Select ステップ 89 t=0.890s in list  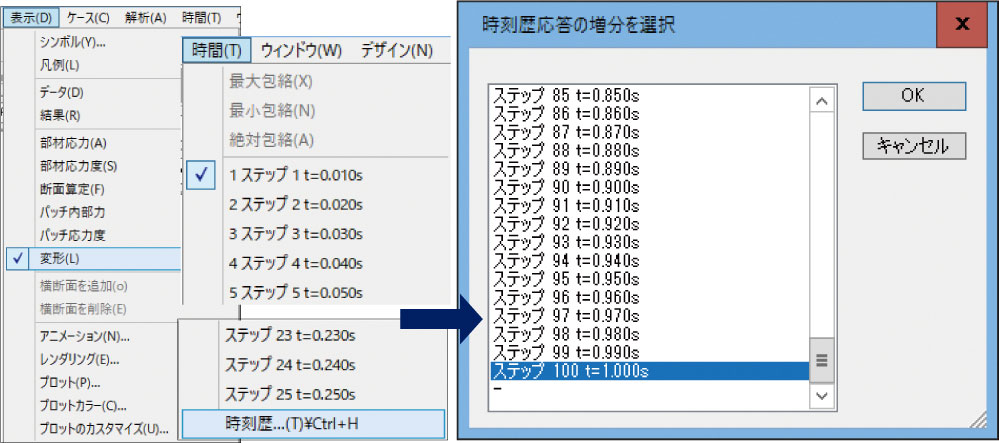(650, 169)
